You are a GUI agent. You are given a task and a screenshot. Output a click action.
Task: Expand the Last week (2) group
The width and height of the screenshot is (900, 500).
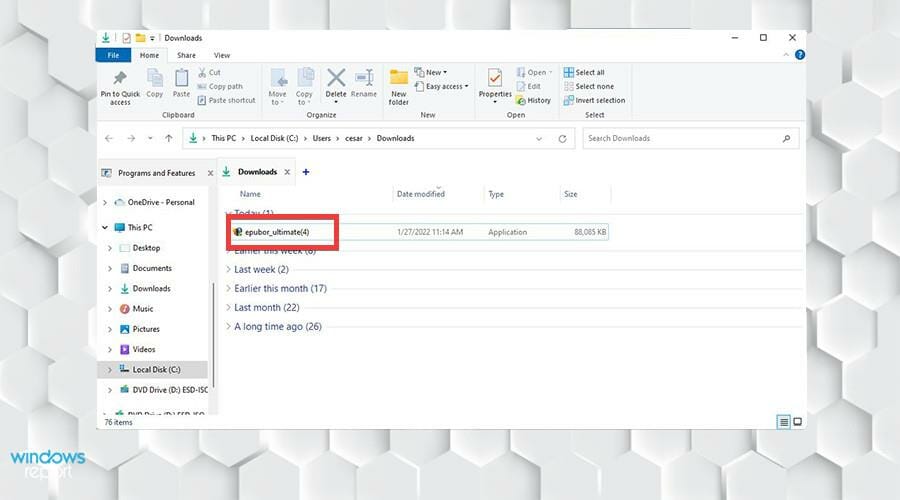[x=228, y=269]
